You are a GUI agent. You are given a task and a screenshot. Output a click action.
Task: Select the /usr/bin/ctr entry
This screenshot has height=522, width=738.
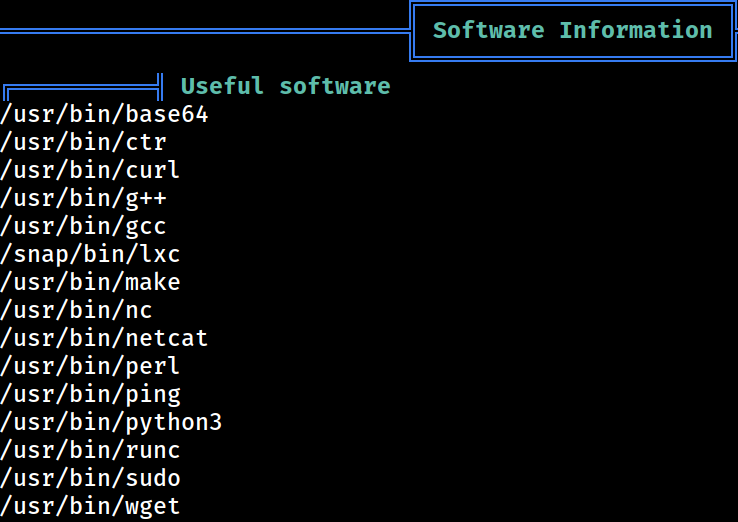83,142
